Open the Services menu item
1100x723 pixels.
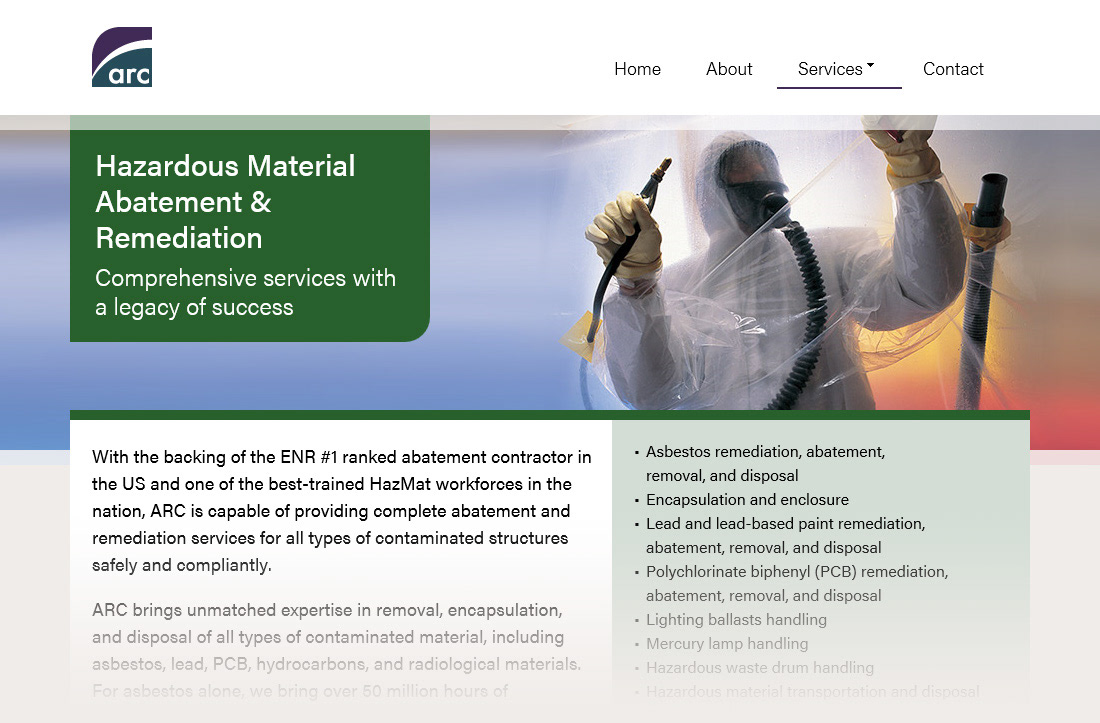[830, 69]
